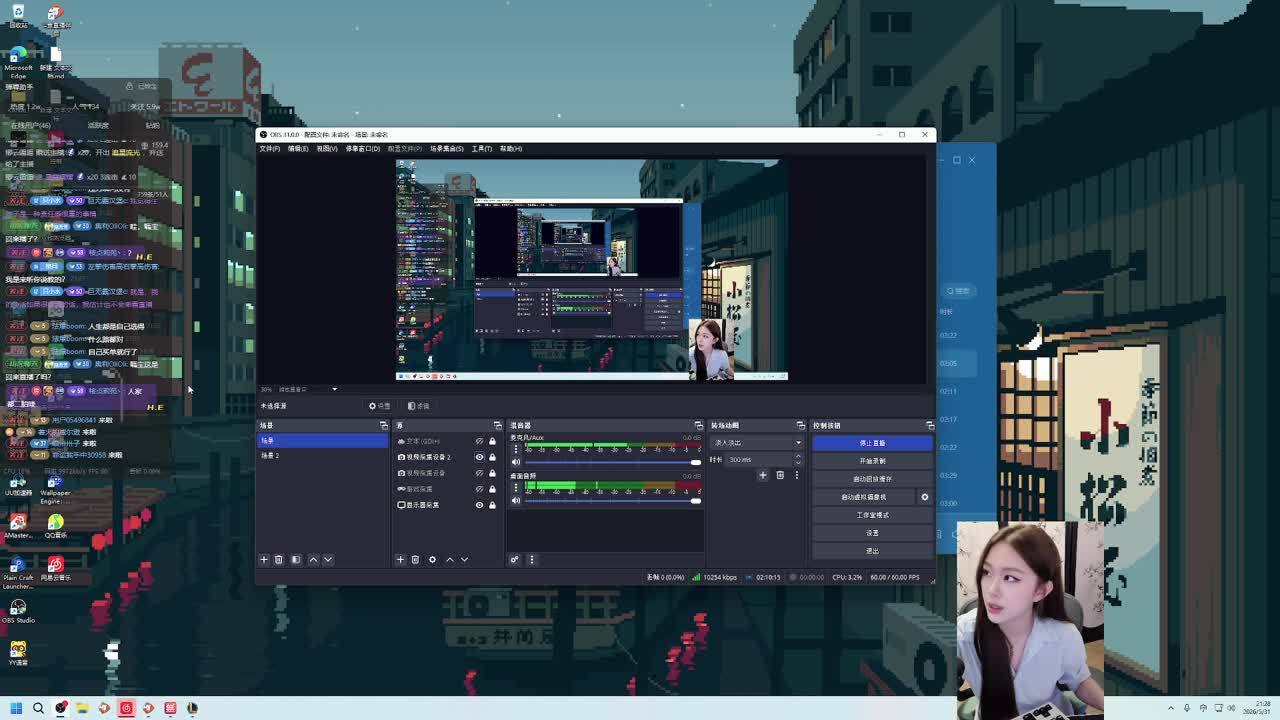The width and height of the screenshot is (1280, 720).
Task: Open OBS Settings from Controls panel
Action: coord(872,533)
